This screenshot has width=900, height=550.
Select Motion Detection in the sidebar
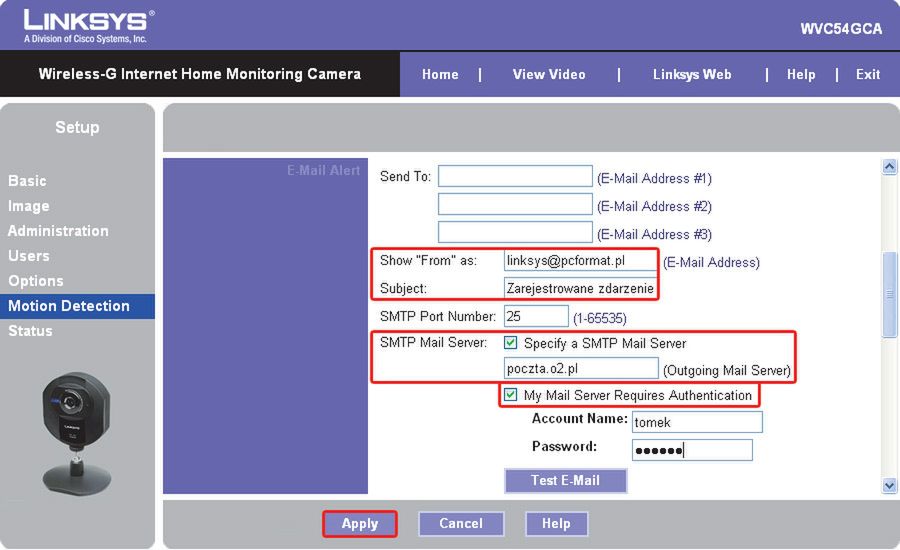pyautogui.click(x=77, y=306)
